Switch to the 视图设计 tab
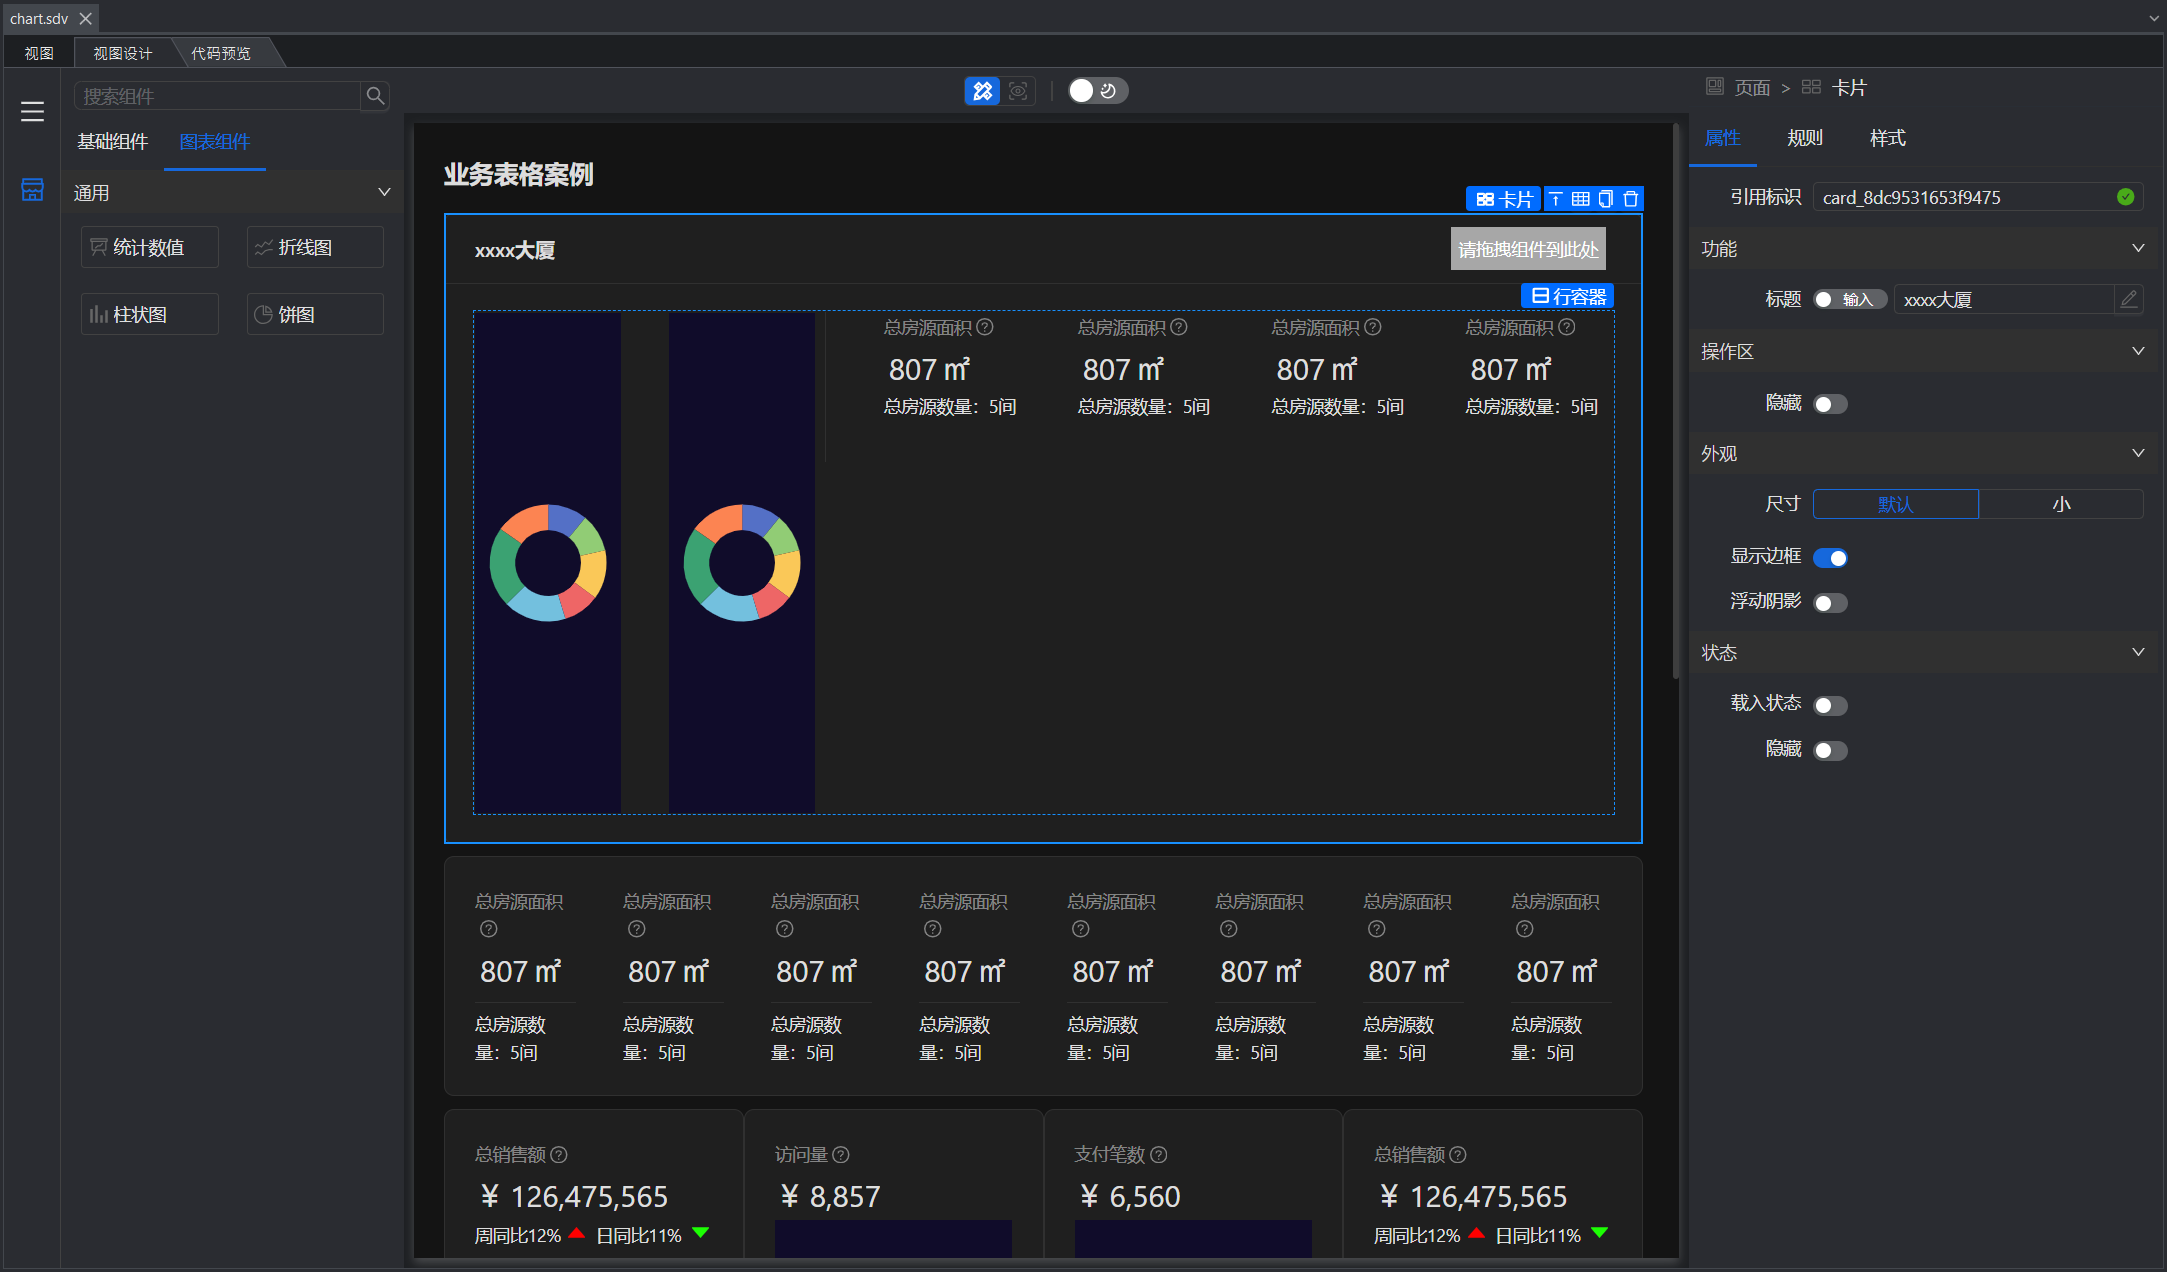2167x1272 pixels. [123, 53]
